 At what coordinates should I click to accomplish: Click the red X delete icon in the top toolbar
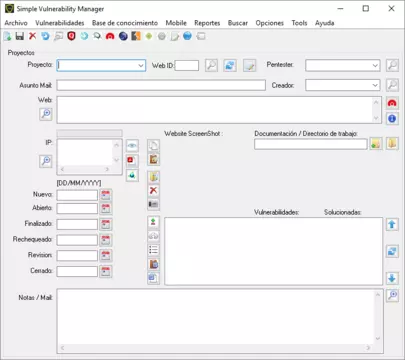click(32, 36)
